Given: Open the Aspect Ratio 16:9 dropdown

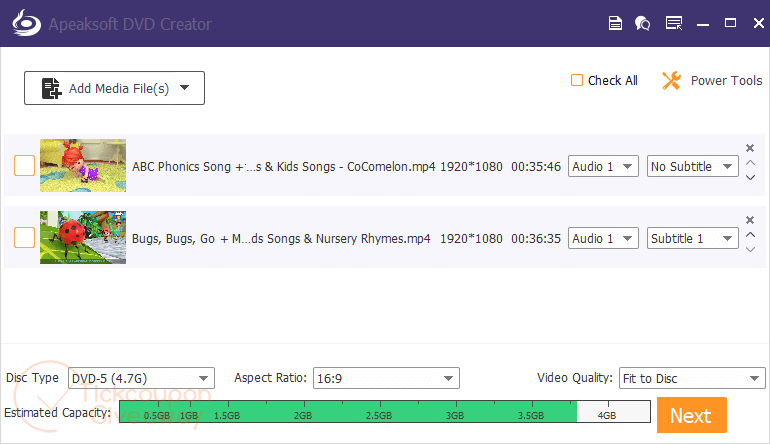Looking at the screenshot, I should click(x=386, y=378).
